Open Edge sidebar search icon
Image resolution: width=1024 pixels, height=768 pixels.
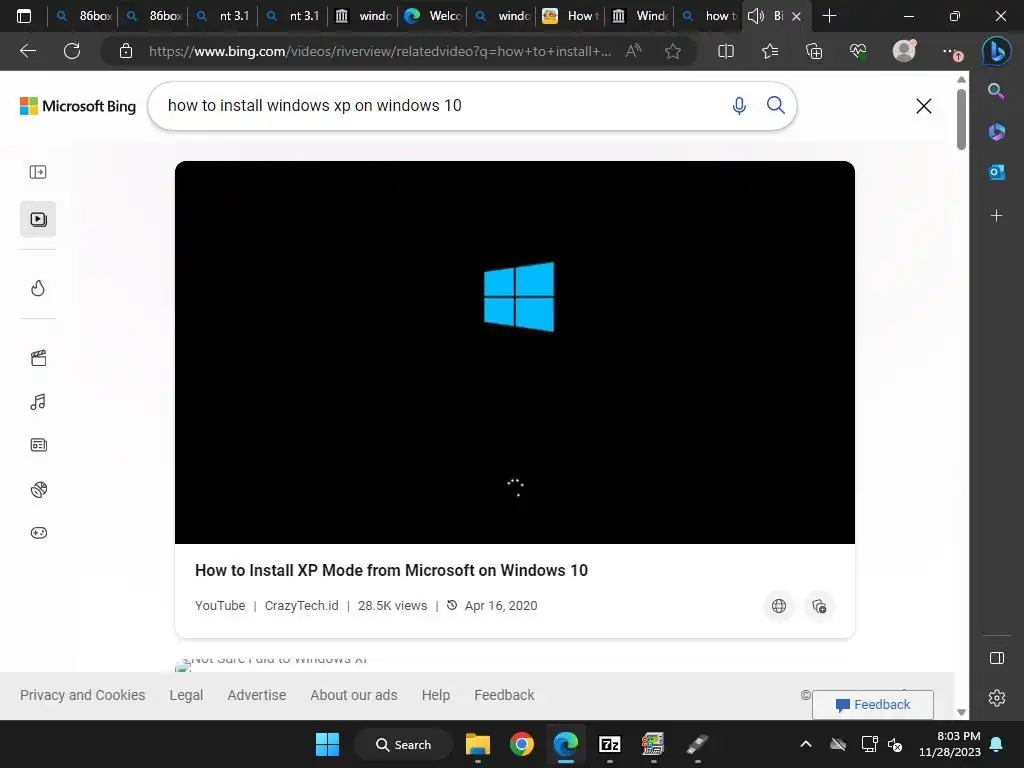(x=996, y=91)
